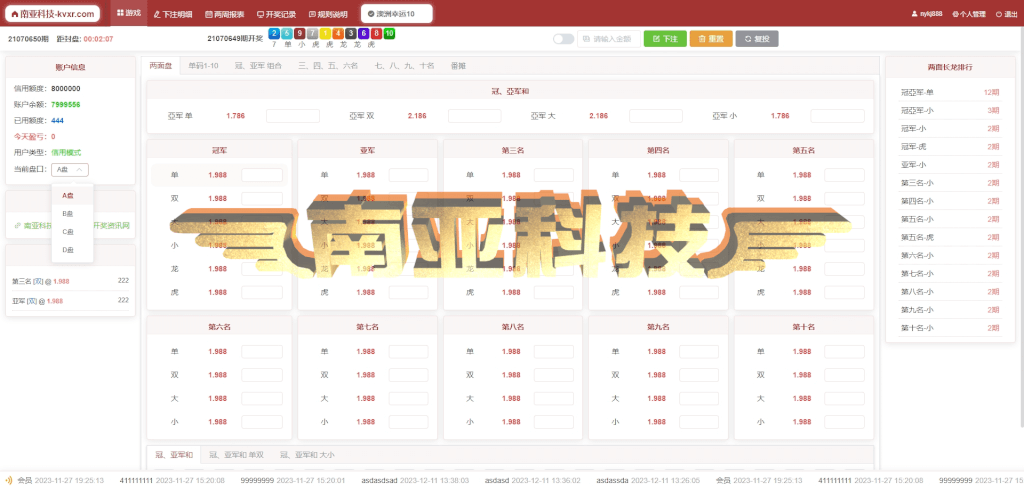Viewport: 1024px width, 490px height.
Task: Click 第六名 单 bet input box
Action: click(x=262, y=351)
